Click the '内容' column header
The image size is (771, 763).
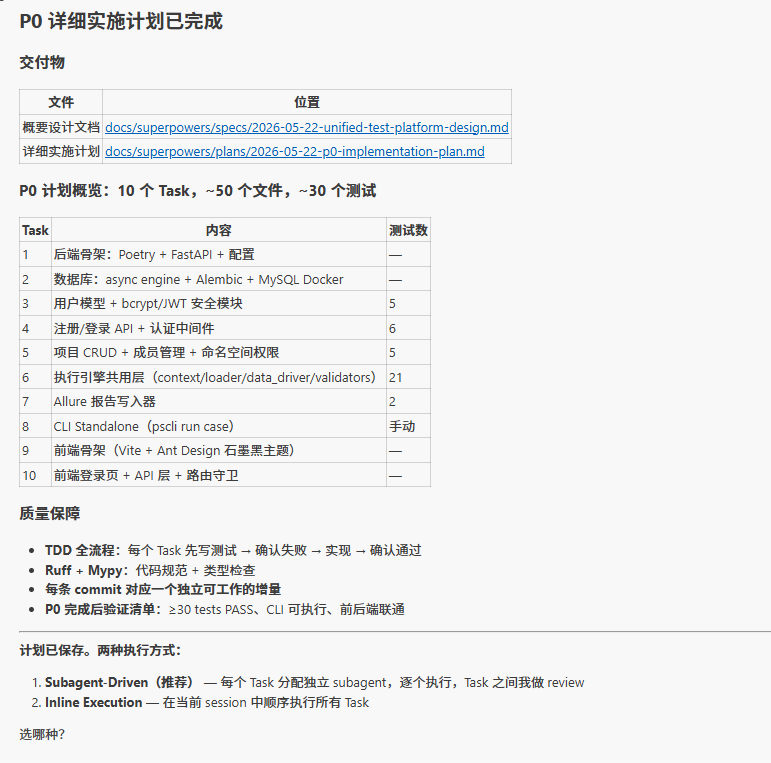(219, 230)
